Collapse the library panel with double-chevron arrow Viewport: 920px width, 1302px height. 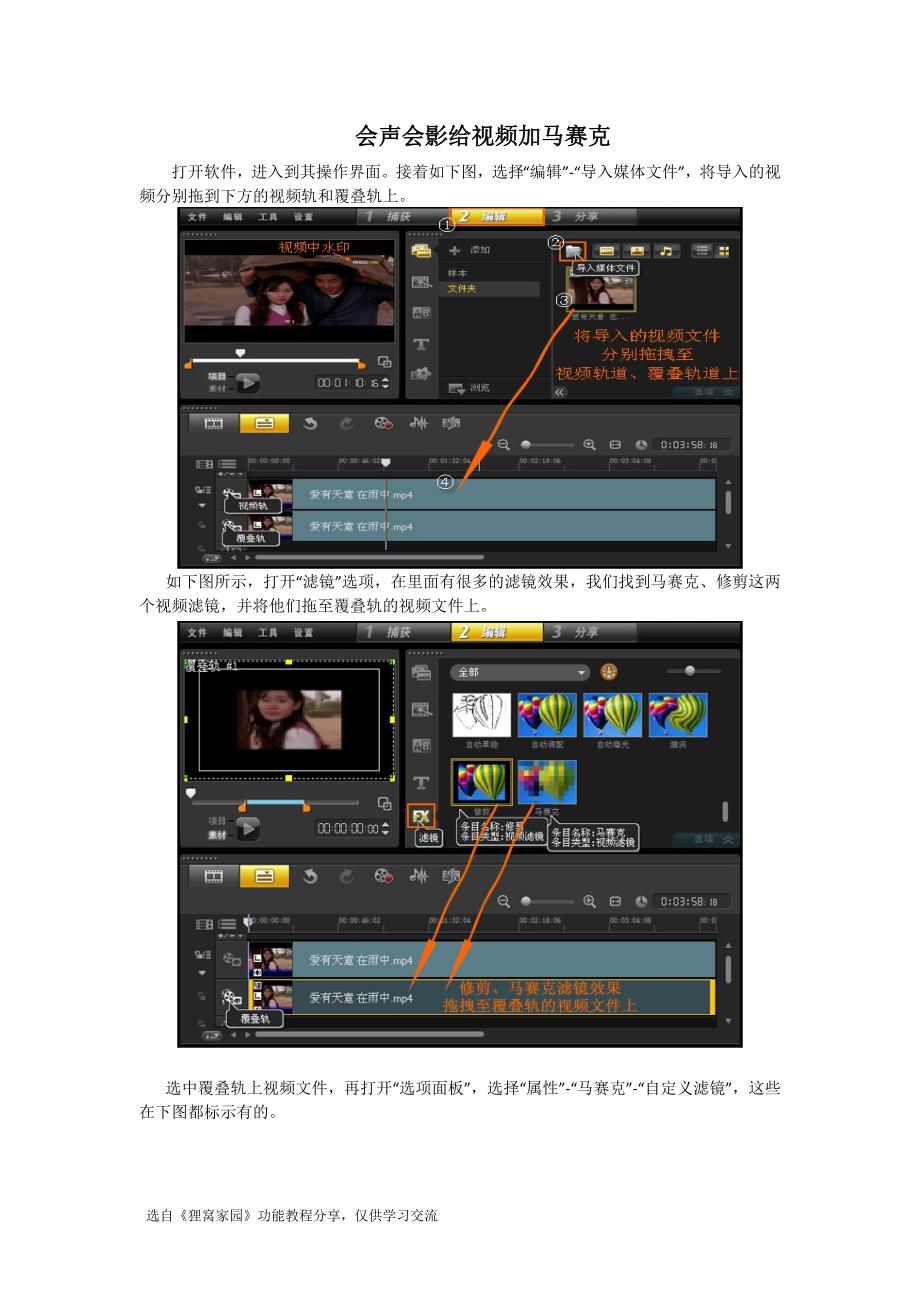point(560,392)
